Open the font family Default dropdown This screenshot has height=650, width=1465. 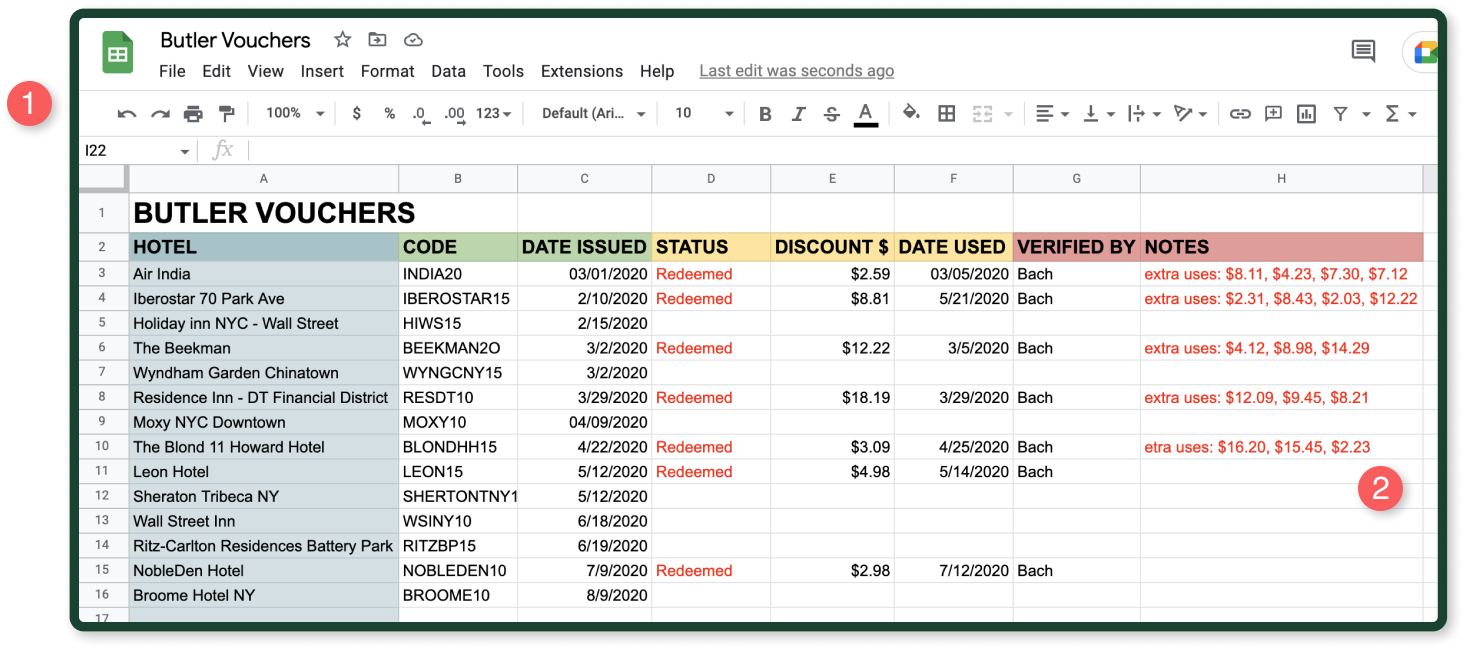594,114
